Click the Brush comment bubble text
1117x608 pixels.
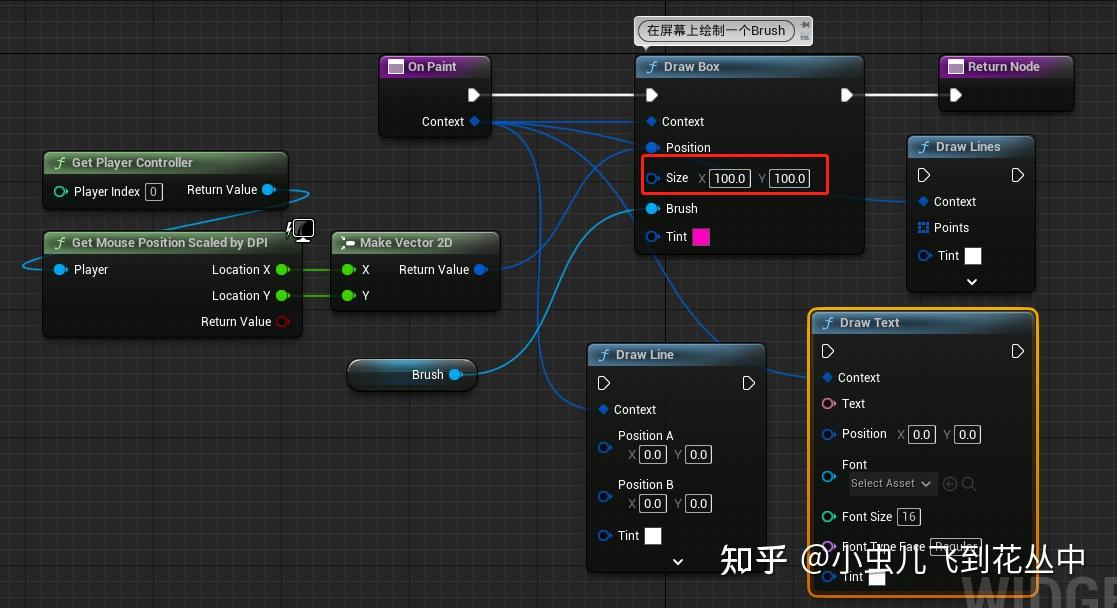(716, 31)
